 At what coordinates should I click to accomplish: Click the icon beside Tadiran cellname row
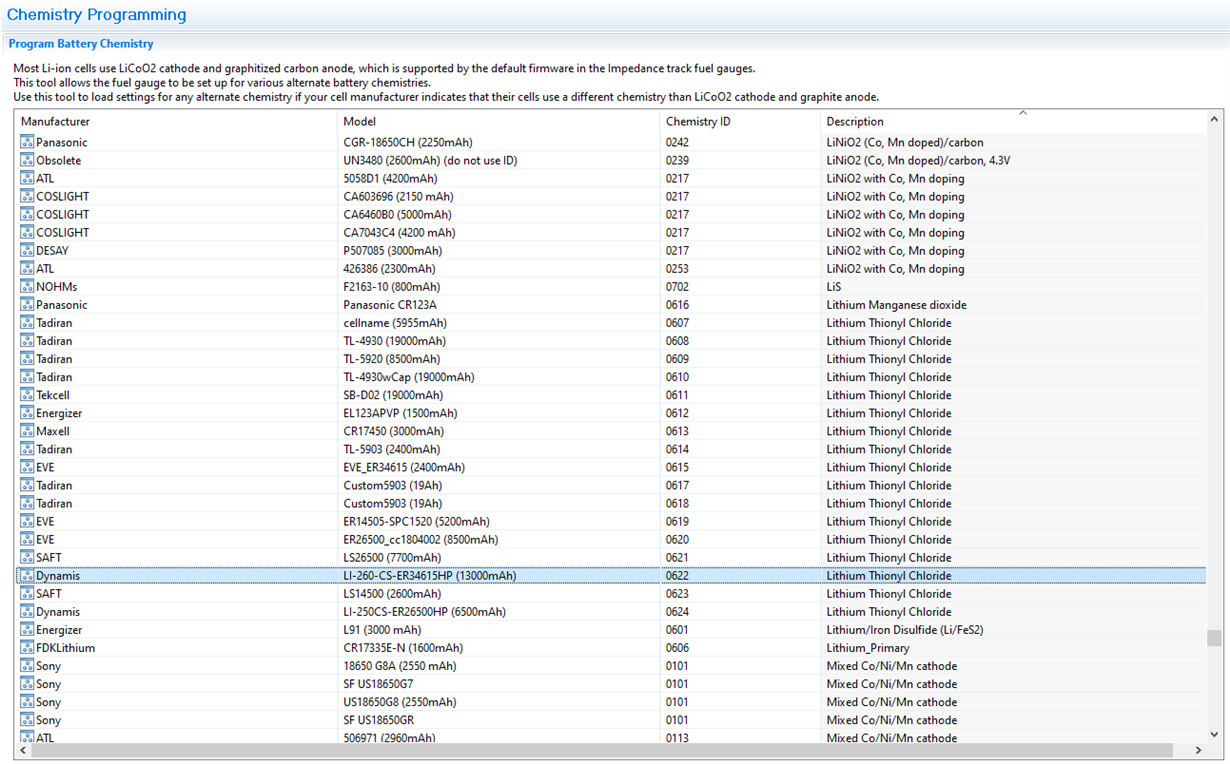coord(27,323)
